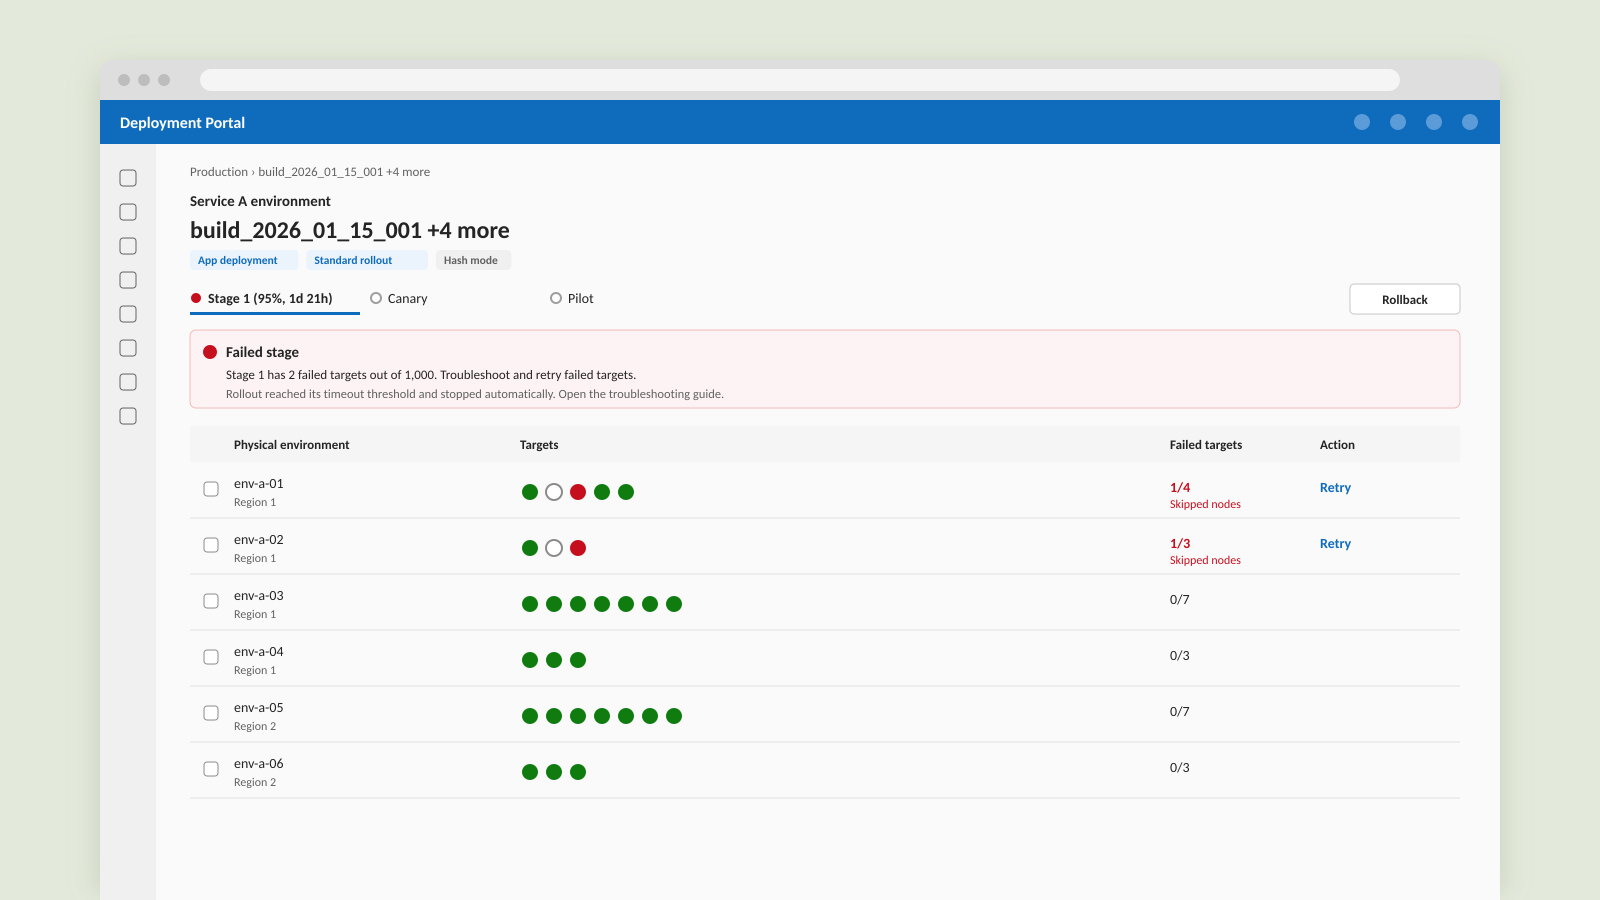Screen dimensions: 1600x900
Task: Click the last green target in env-a-06
Action: click(578, 772)
